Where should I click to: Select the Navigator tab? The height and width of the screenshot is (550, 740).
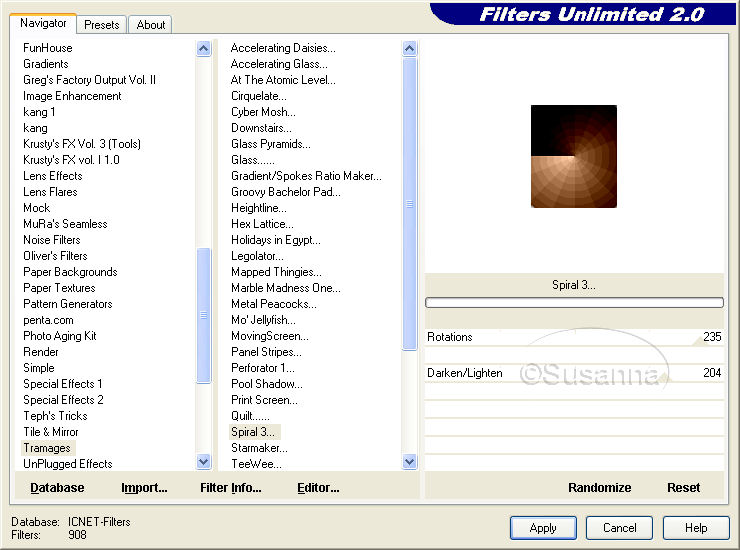coord(44,23)
